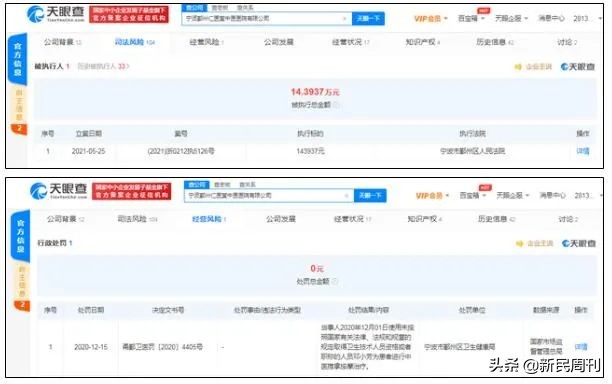
Task: Select 官方信息 side tab in lower screenshot
Action: click(20, 236)
